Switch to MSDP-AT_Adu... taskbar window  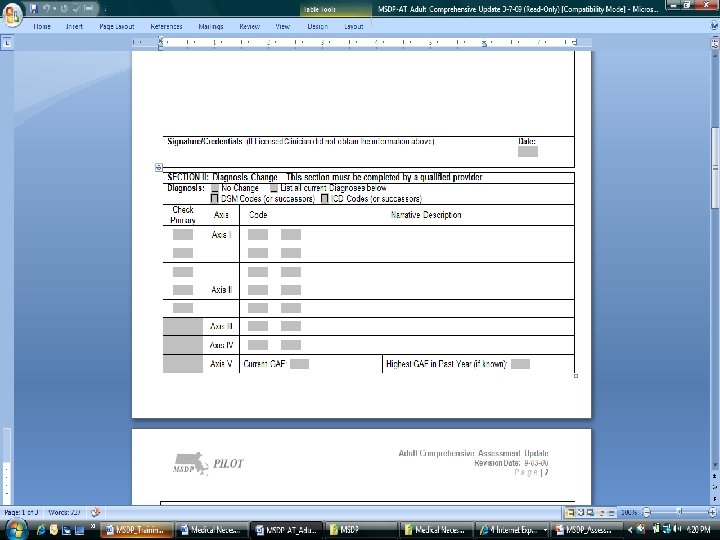pyautogui.click(x=287, y=529)
